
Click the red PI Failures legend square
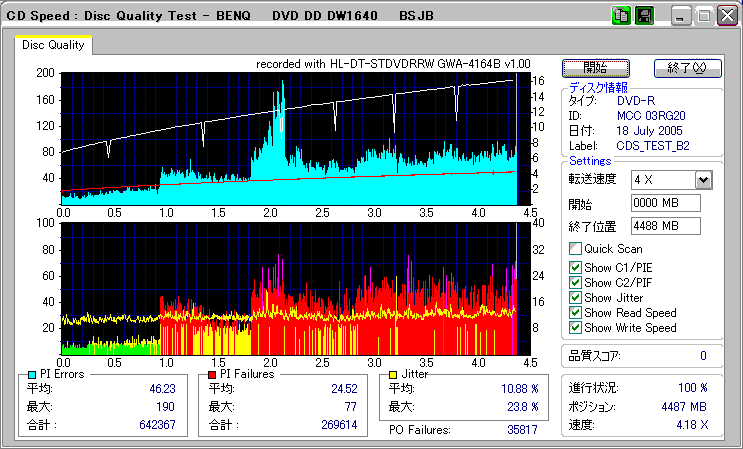pyautogui.click(x=213, y=374)
